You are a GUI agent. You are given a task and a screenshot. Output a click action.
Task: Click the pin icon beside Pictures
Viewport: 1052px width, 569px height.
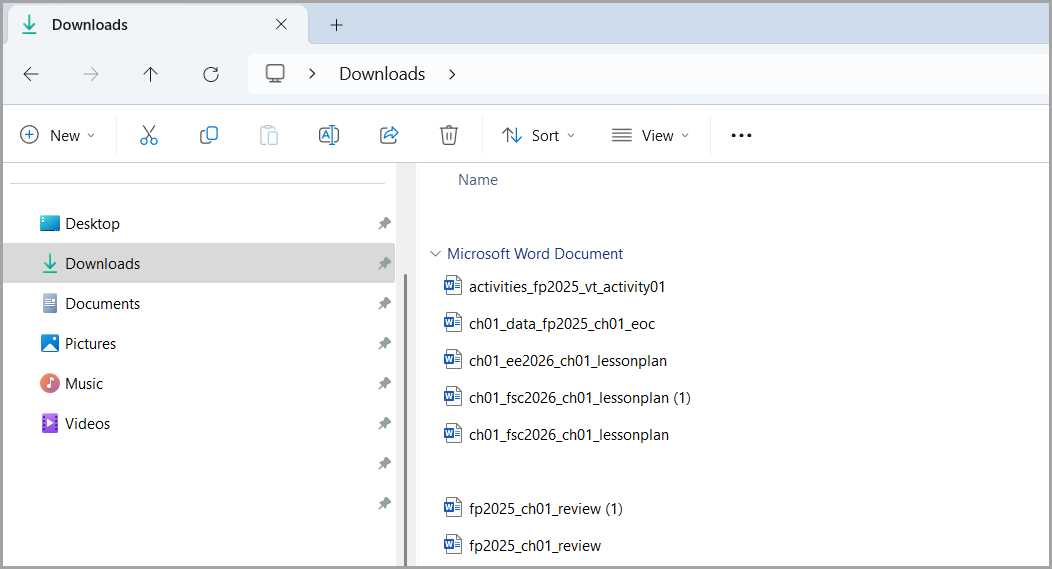click(x=384, y=344)
